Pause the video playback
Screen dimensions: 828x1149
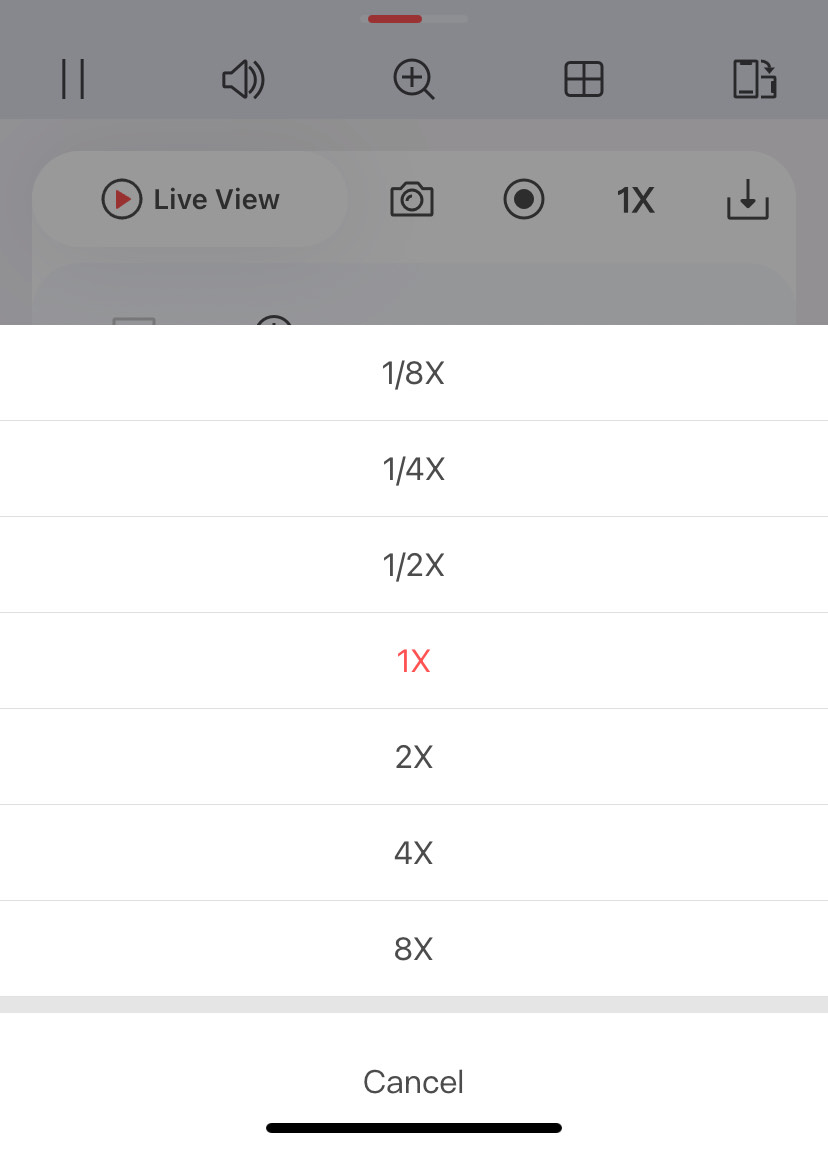point(72,79)
